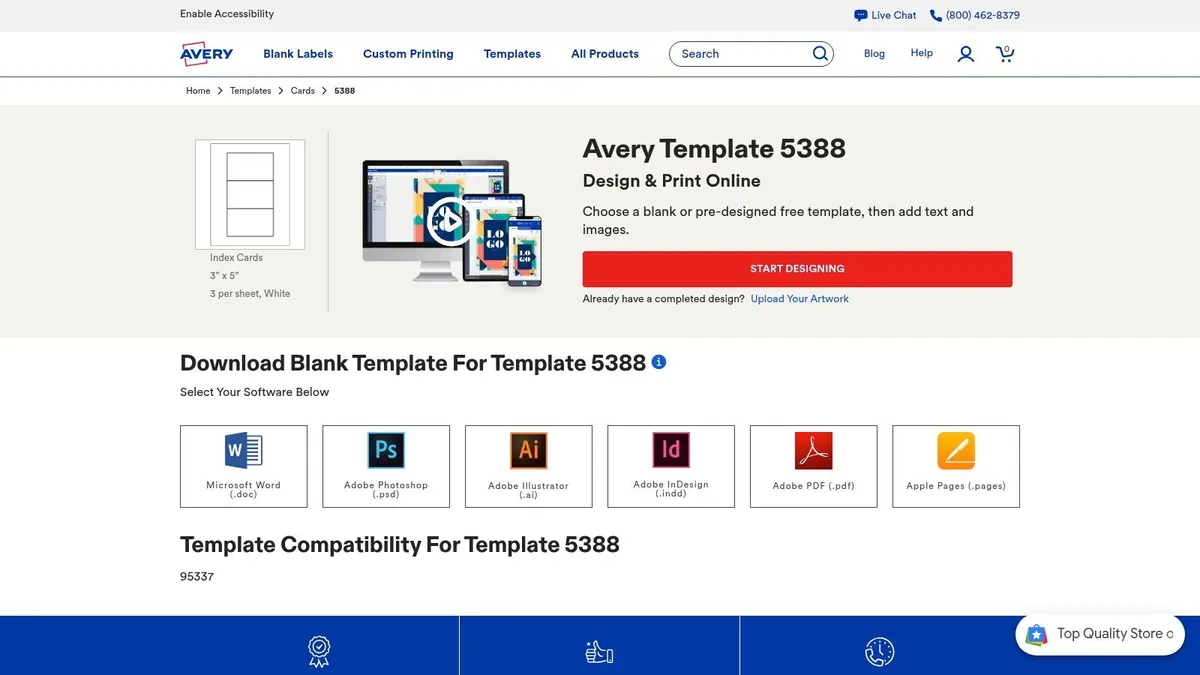Select the Adobe PDF icon

(x=814, y=450)
